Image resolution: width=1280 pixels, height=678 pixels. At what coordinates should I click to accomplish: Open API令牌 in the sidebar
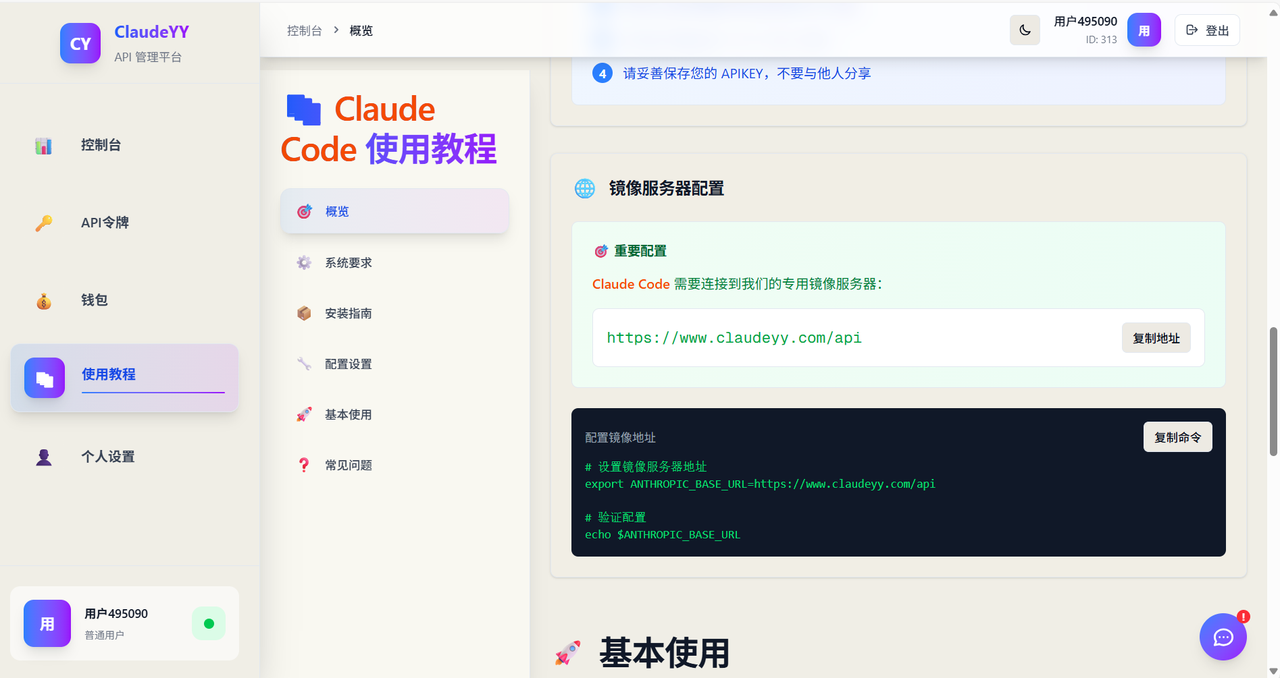tap(125, 222)
